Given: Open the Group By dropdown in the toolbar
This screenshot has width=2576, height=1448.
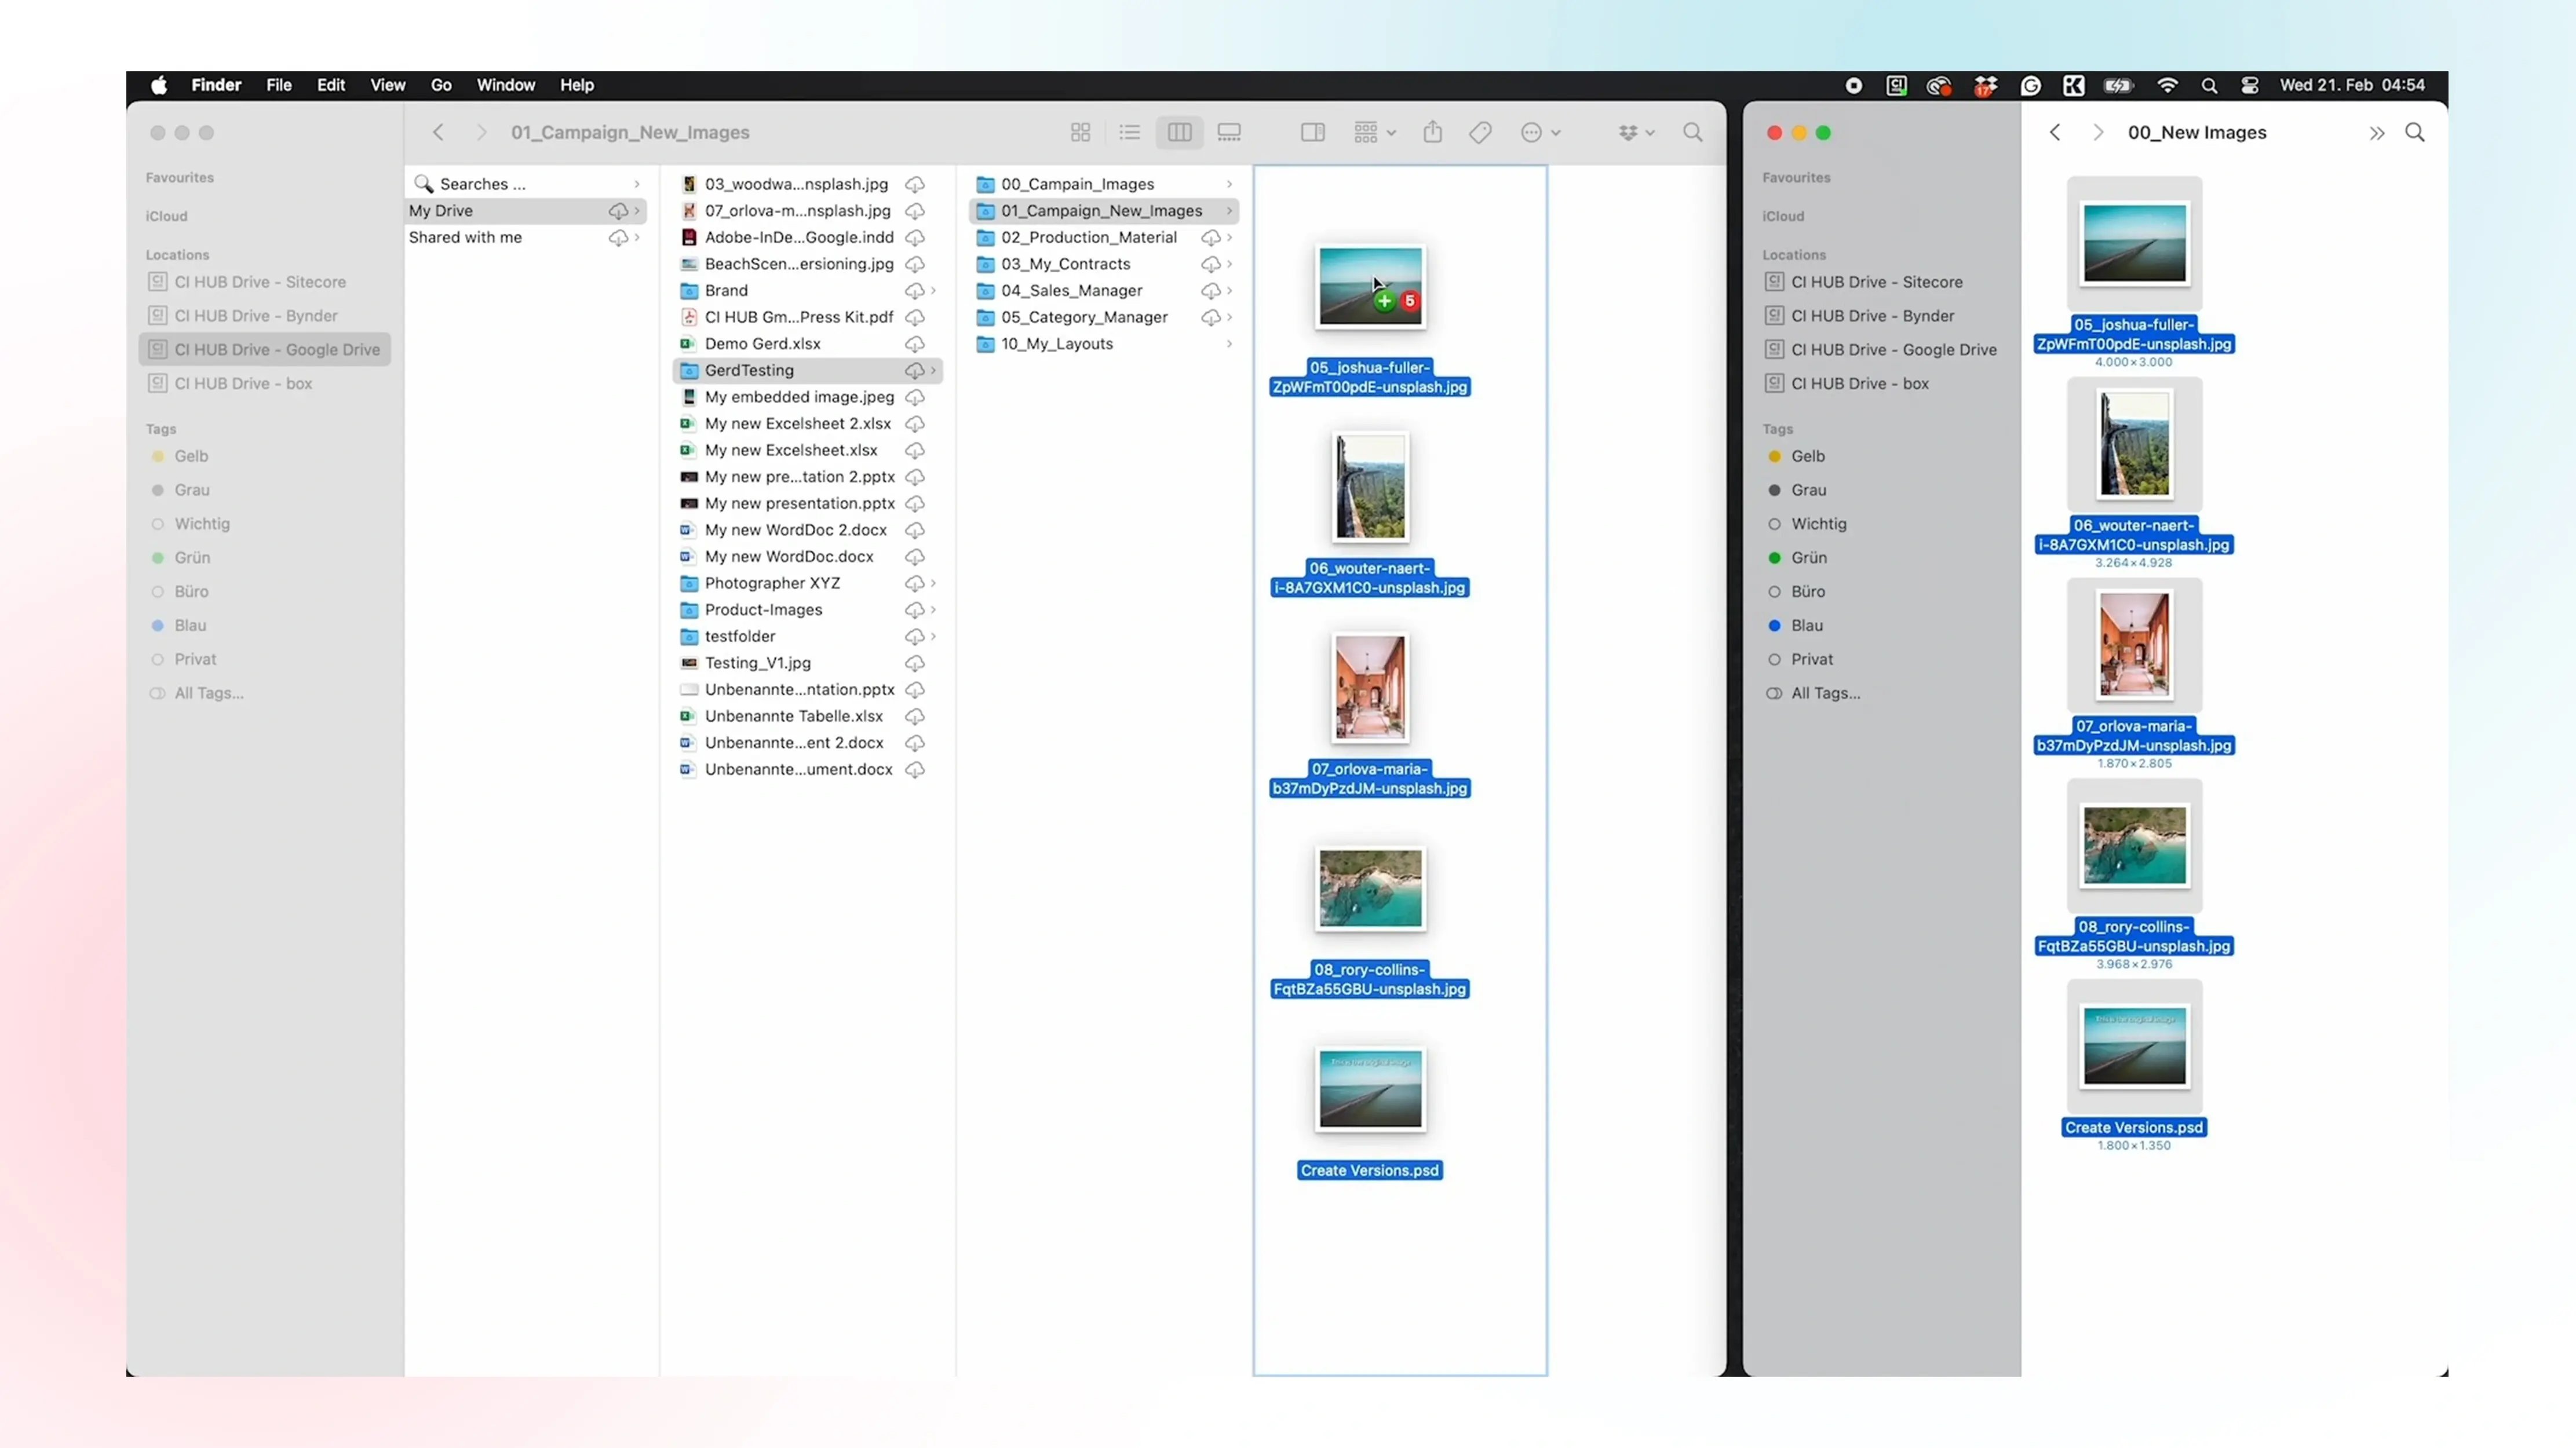Looking at the screenshot, I should click(x=1374, y=133).
